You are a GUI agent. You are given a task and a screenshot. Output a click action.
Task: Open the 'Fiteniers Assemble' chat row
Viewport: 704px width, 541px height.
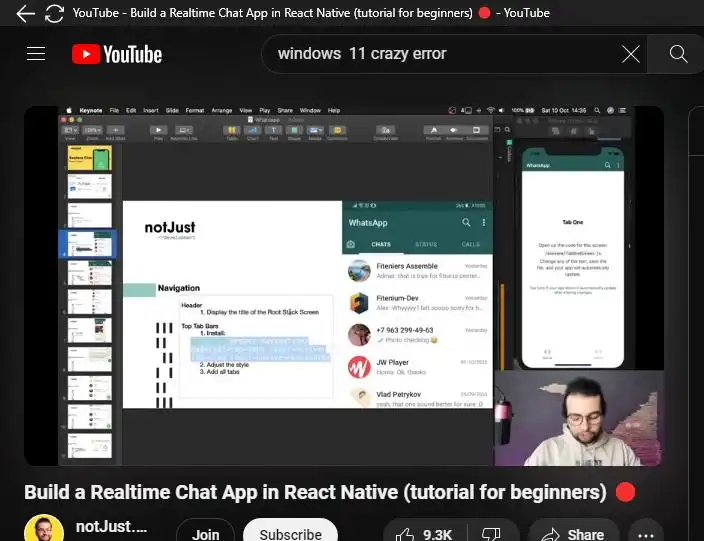(x=418, y=271)
